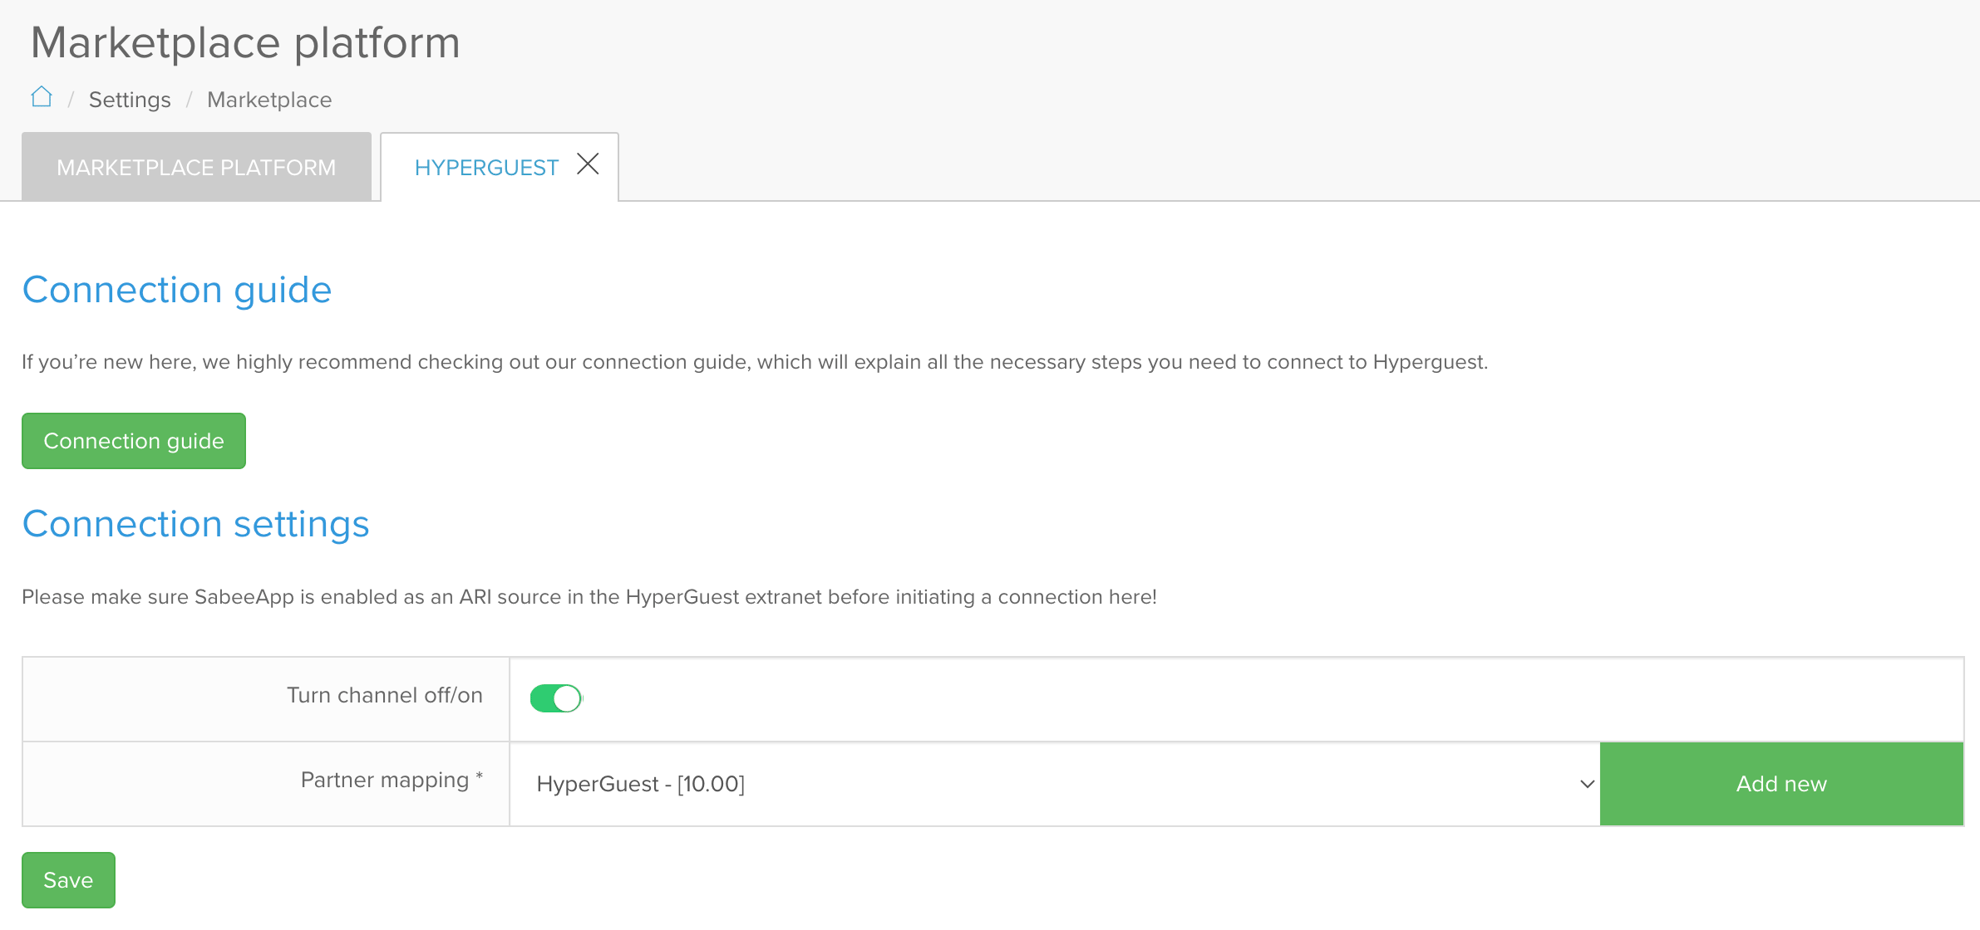
Task: Click the Partner mapping required field label
Action: click(390, 780)
